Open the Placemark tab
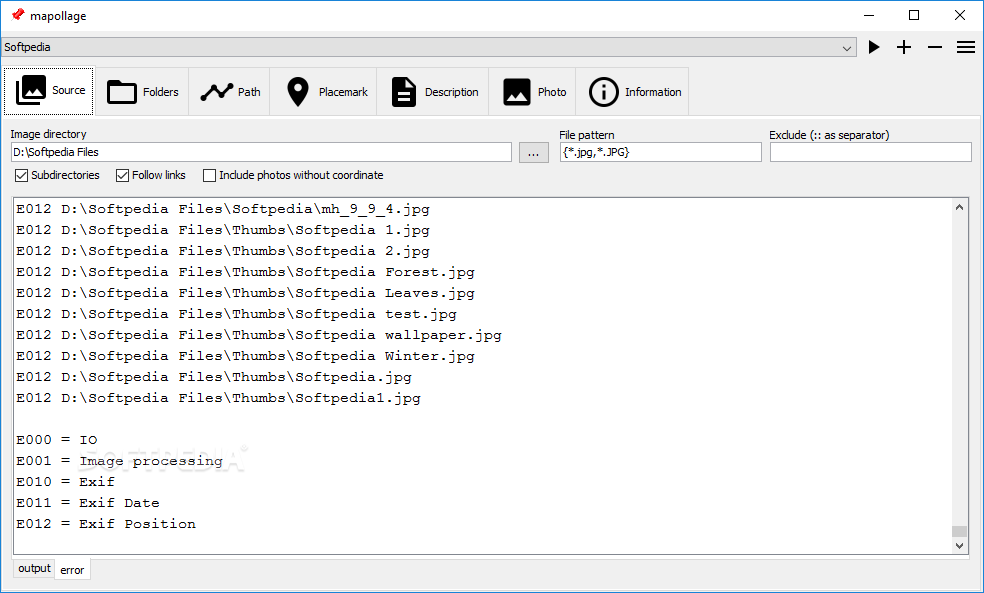984x593 pixels. click(324, 92)
